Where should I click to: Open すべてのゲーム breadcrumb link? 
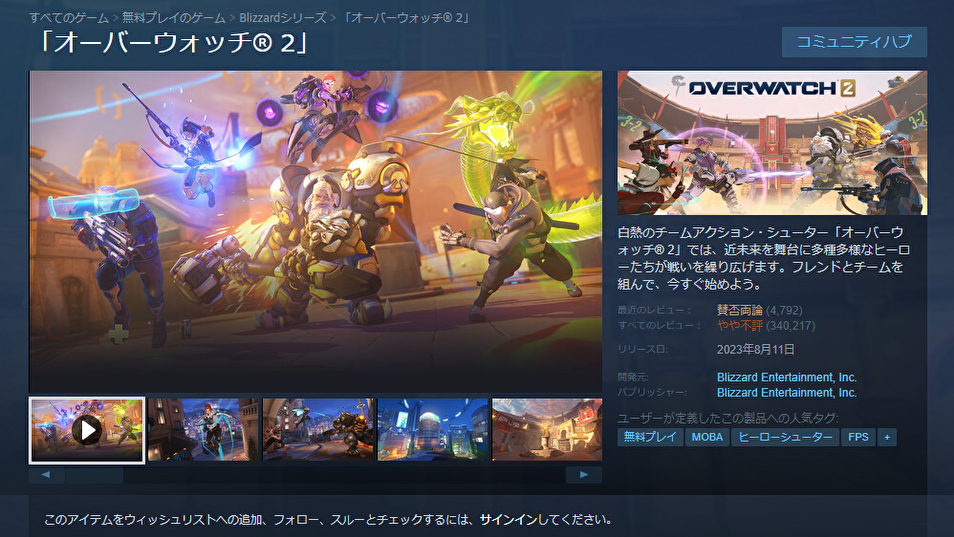(x=69, y=18)
